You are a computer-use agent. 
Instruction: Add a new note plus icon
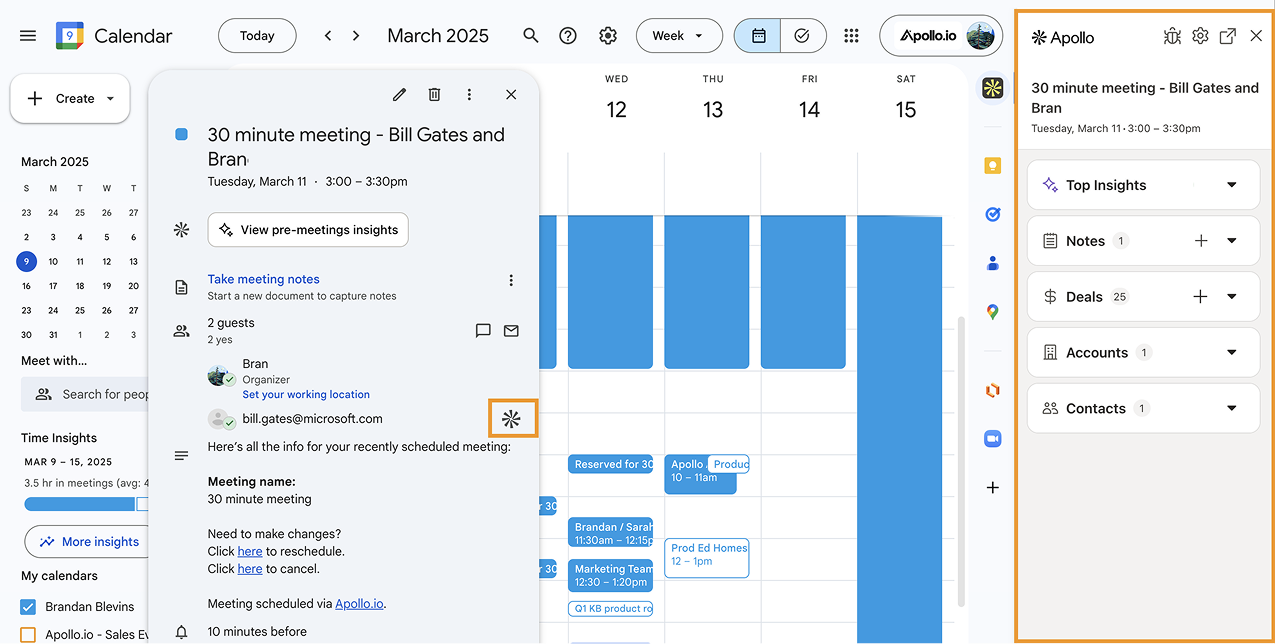(x=1201, y=241)
